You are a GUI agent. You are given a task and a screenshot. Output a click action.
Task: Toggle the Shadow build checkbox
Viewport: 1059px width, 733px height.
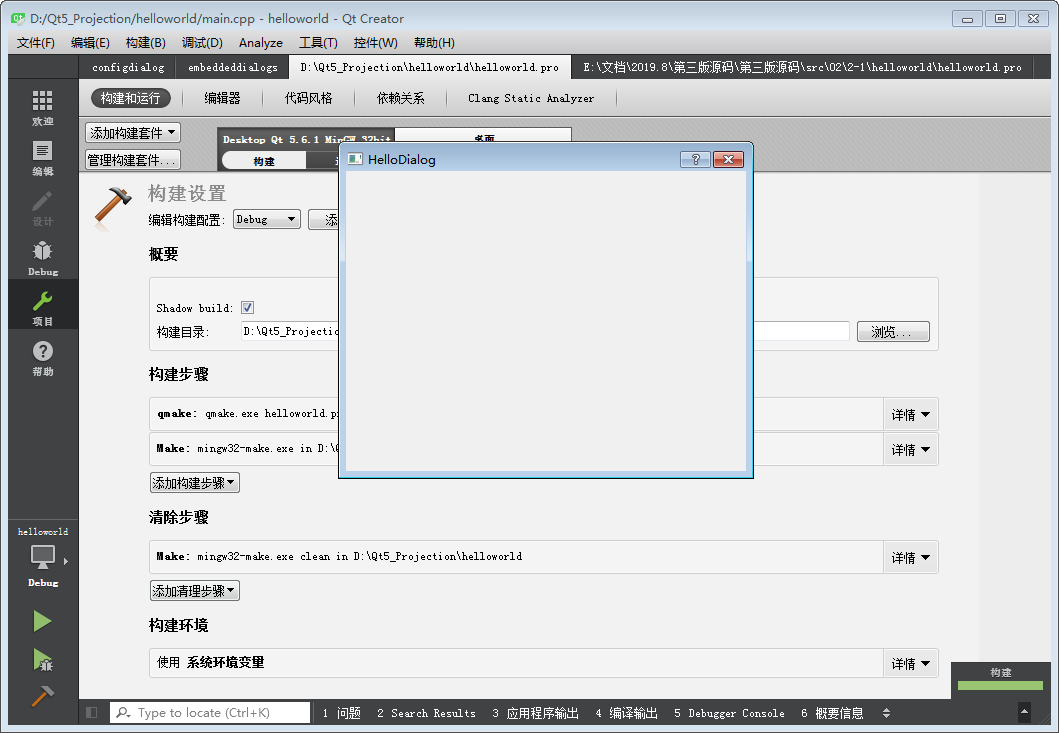pos(247,307)
